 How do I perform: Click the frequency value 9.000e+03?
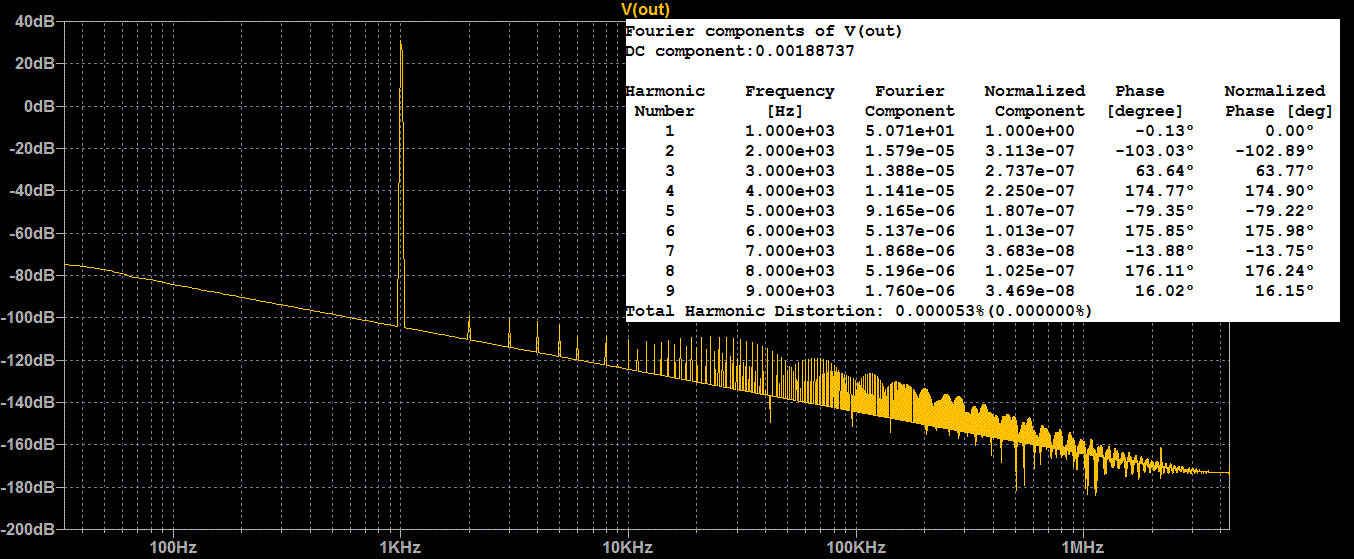pos(789,291)
